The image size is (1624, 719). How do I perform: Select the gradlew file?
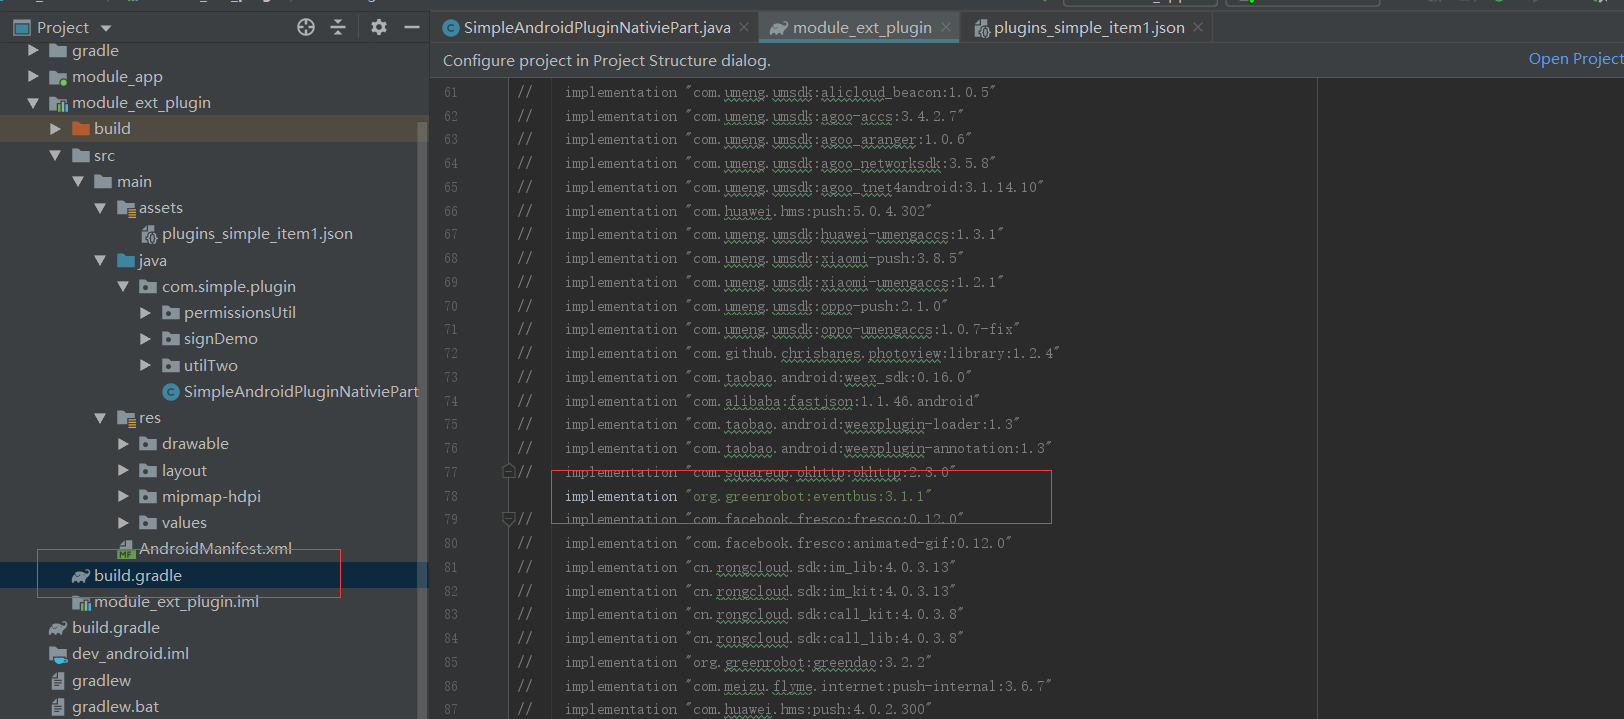[x=101, y=681]
